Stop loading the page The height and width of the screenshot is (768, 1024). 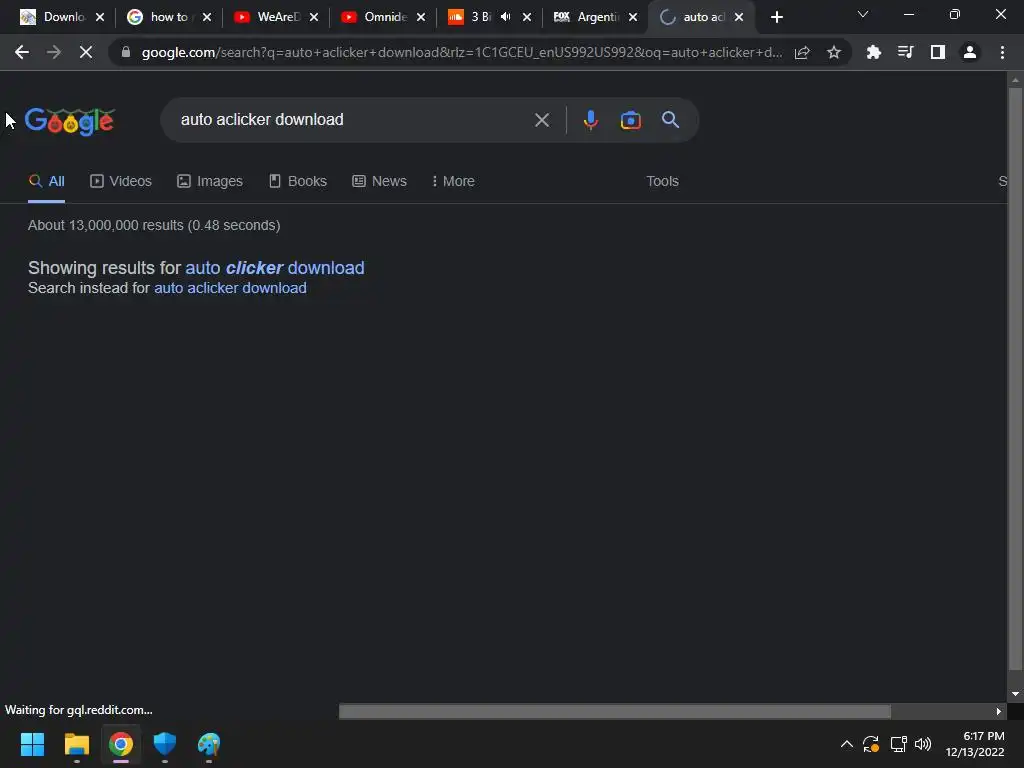86,52
